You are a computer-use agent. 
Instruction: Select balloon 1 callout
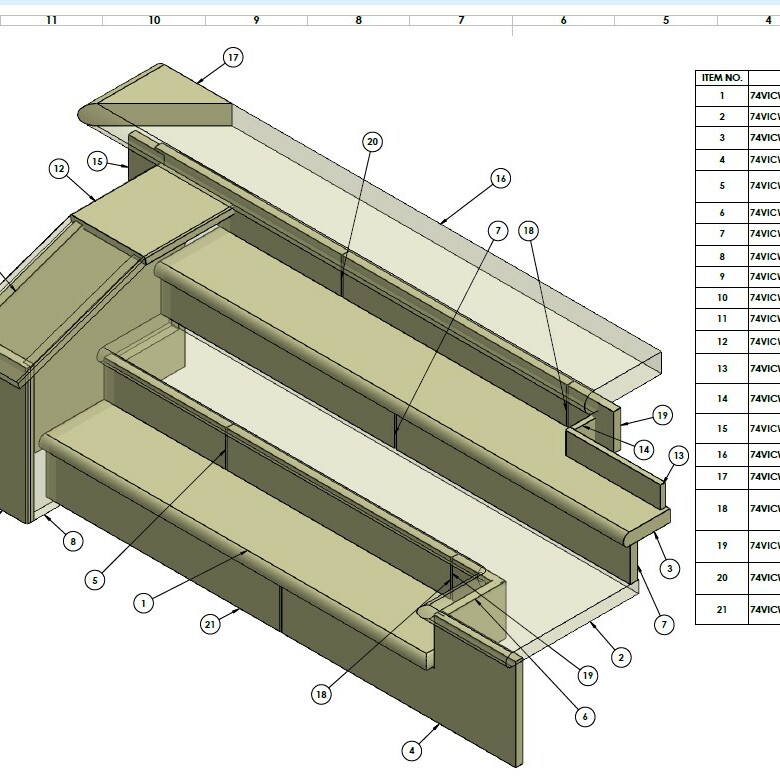tap(144, 603)
